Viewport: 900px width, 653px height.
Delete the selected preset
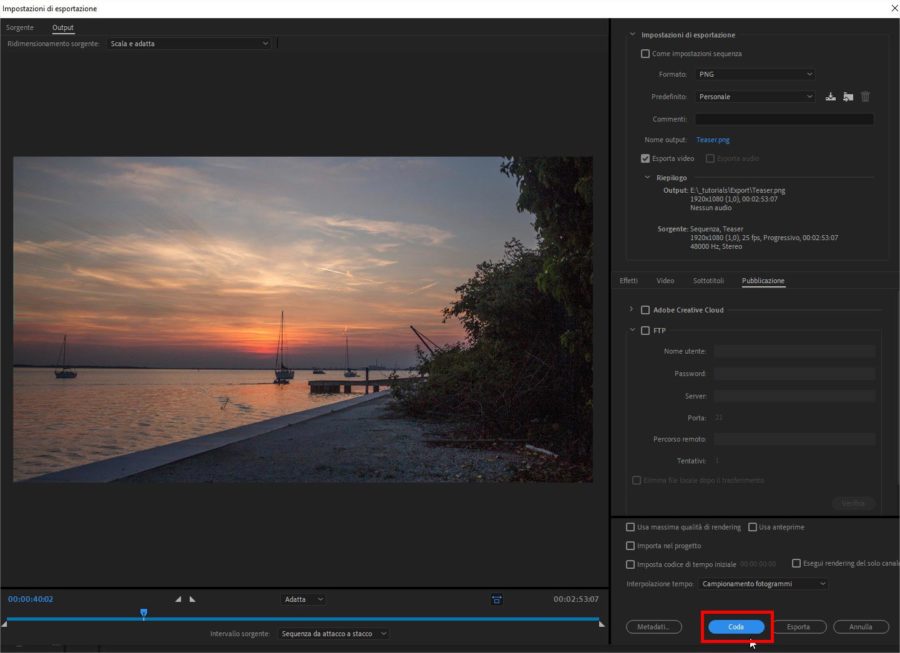(866, 96)
